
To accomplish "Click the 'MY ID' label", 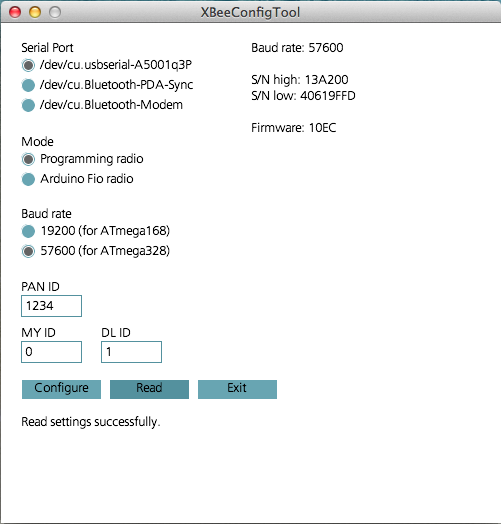I will coord(38,333).
